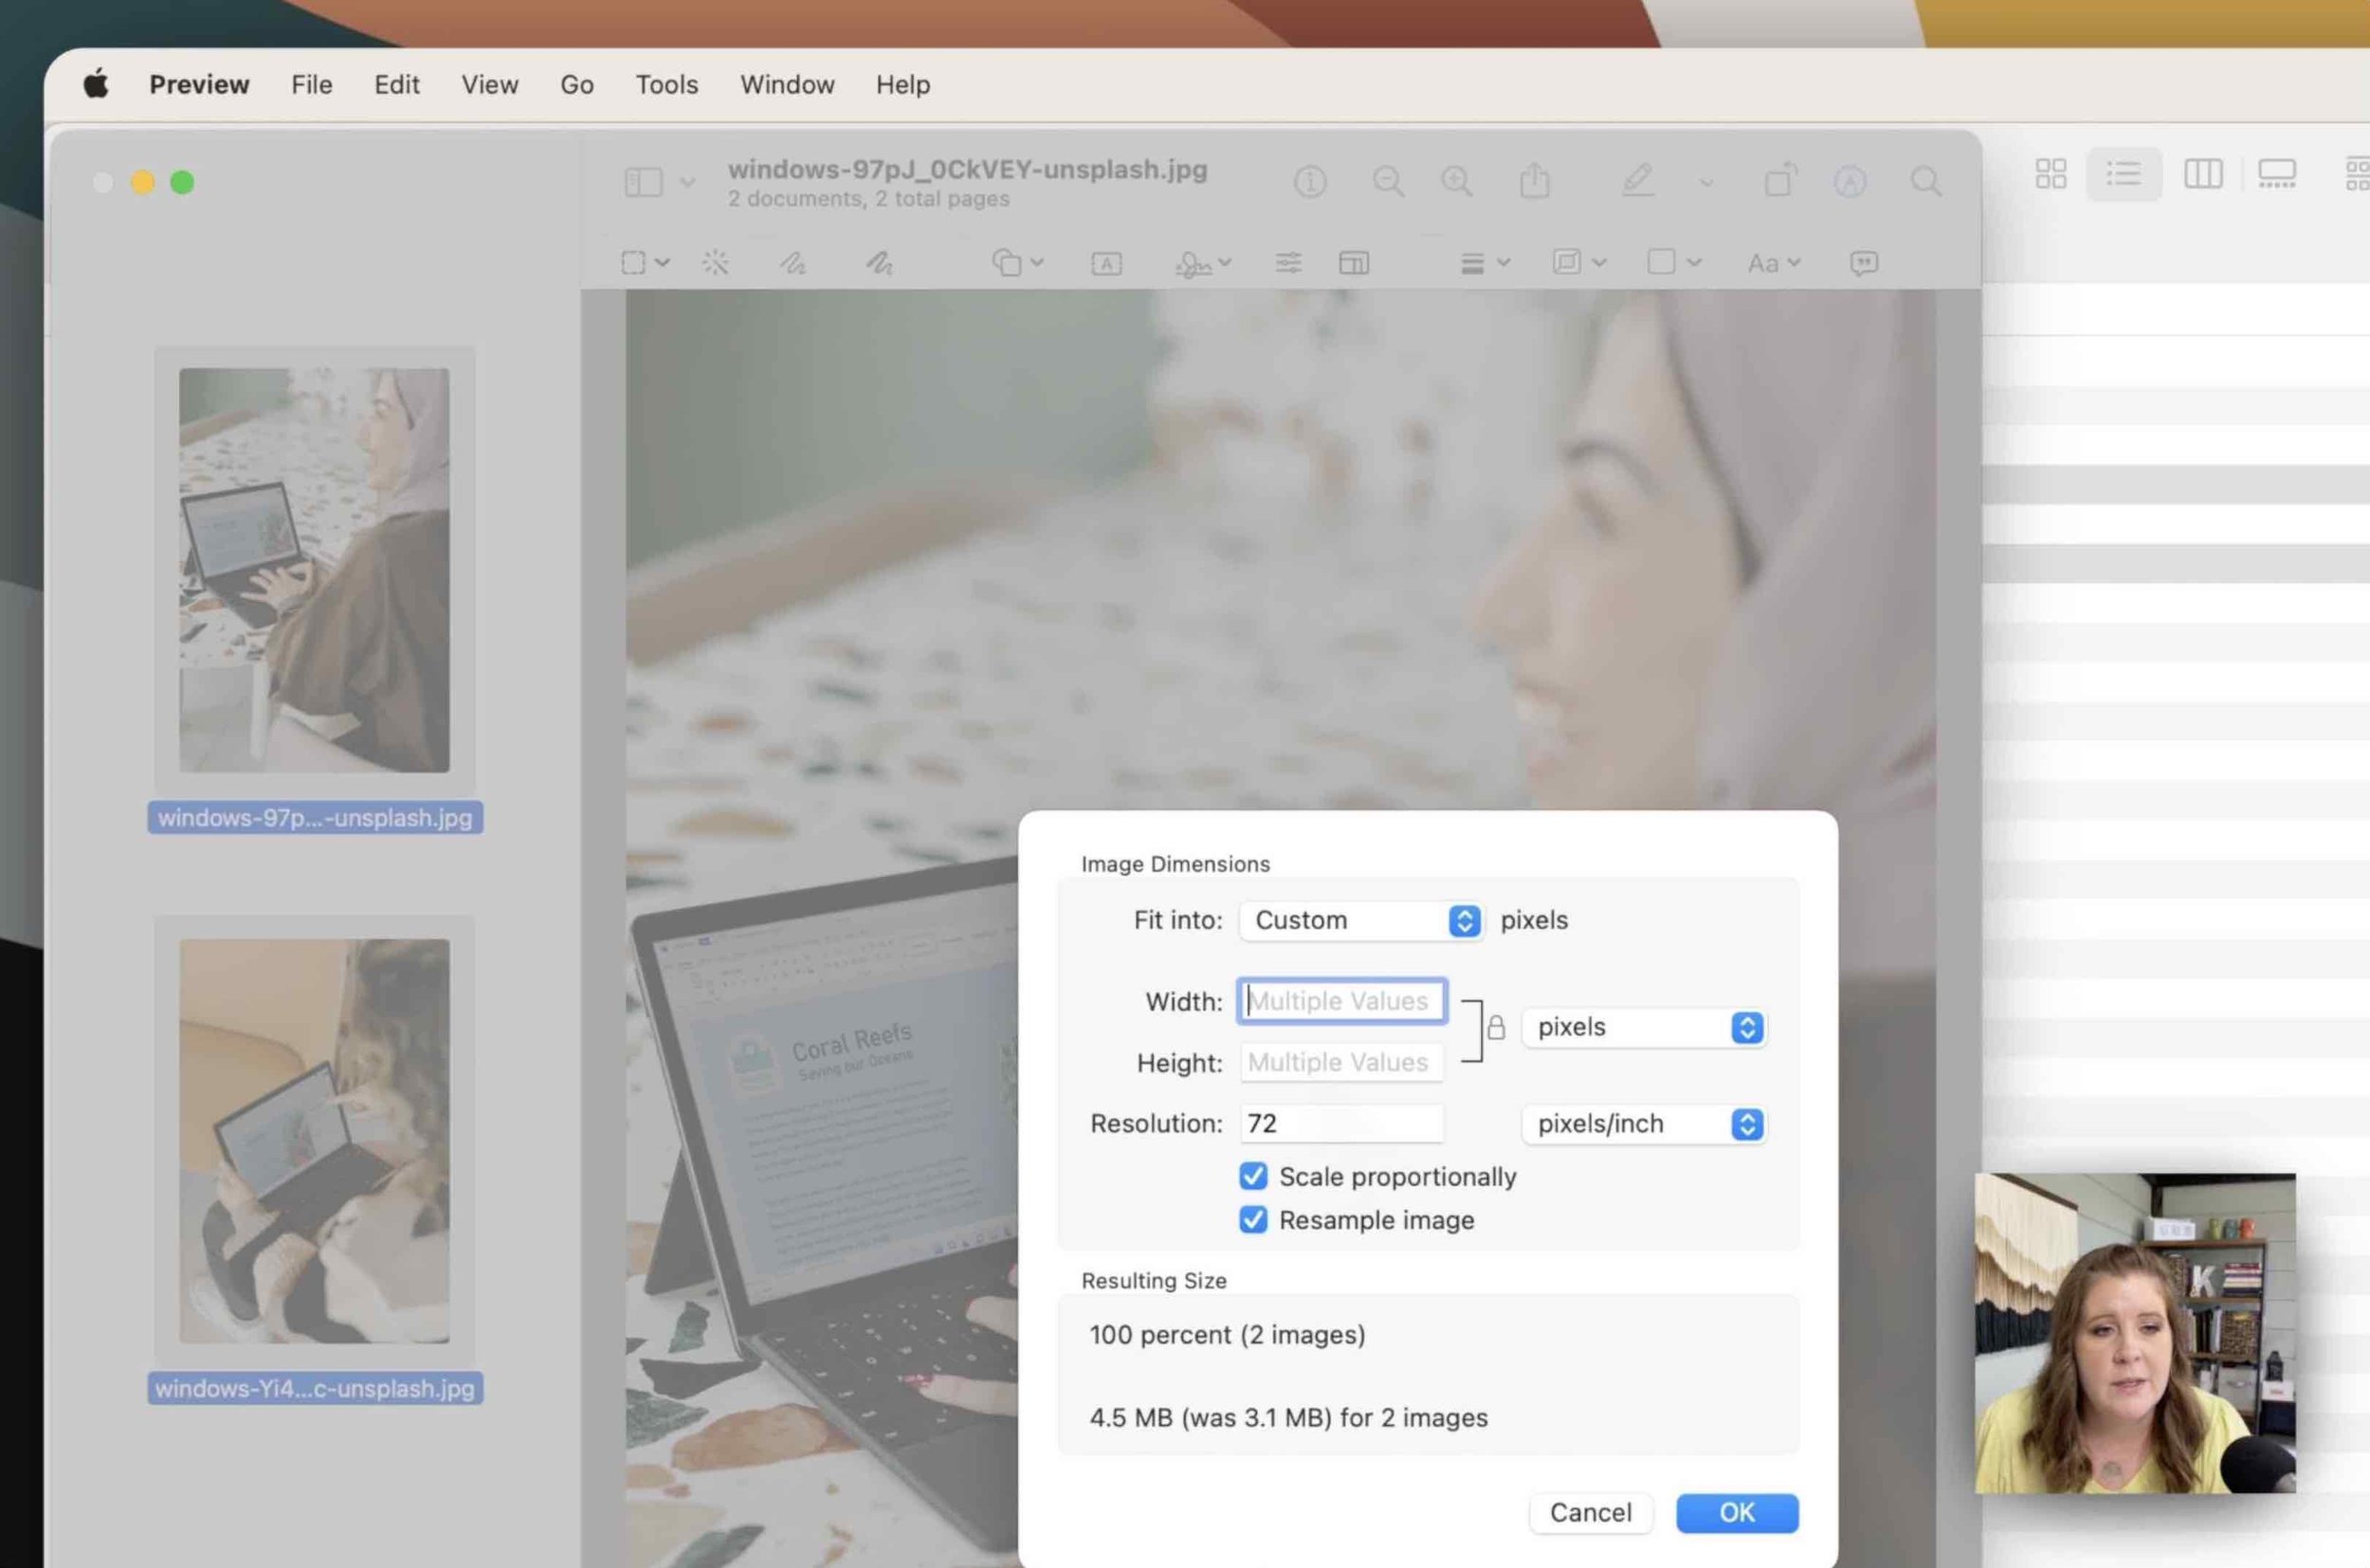Click the Zoom In magnifier icon

pyautogui.click(x=1456, y=182)
